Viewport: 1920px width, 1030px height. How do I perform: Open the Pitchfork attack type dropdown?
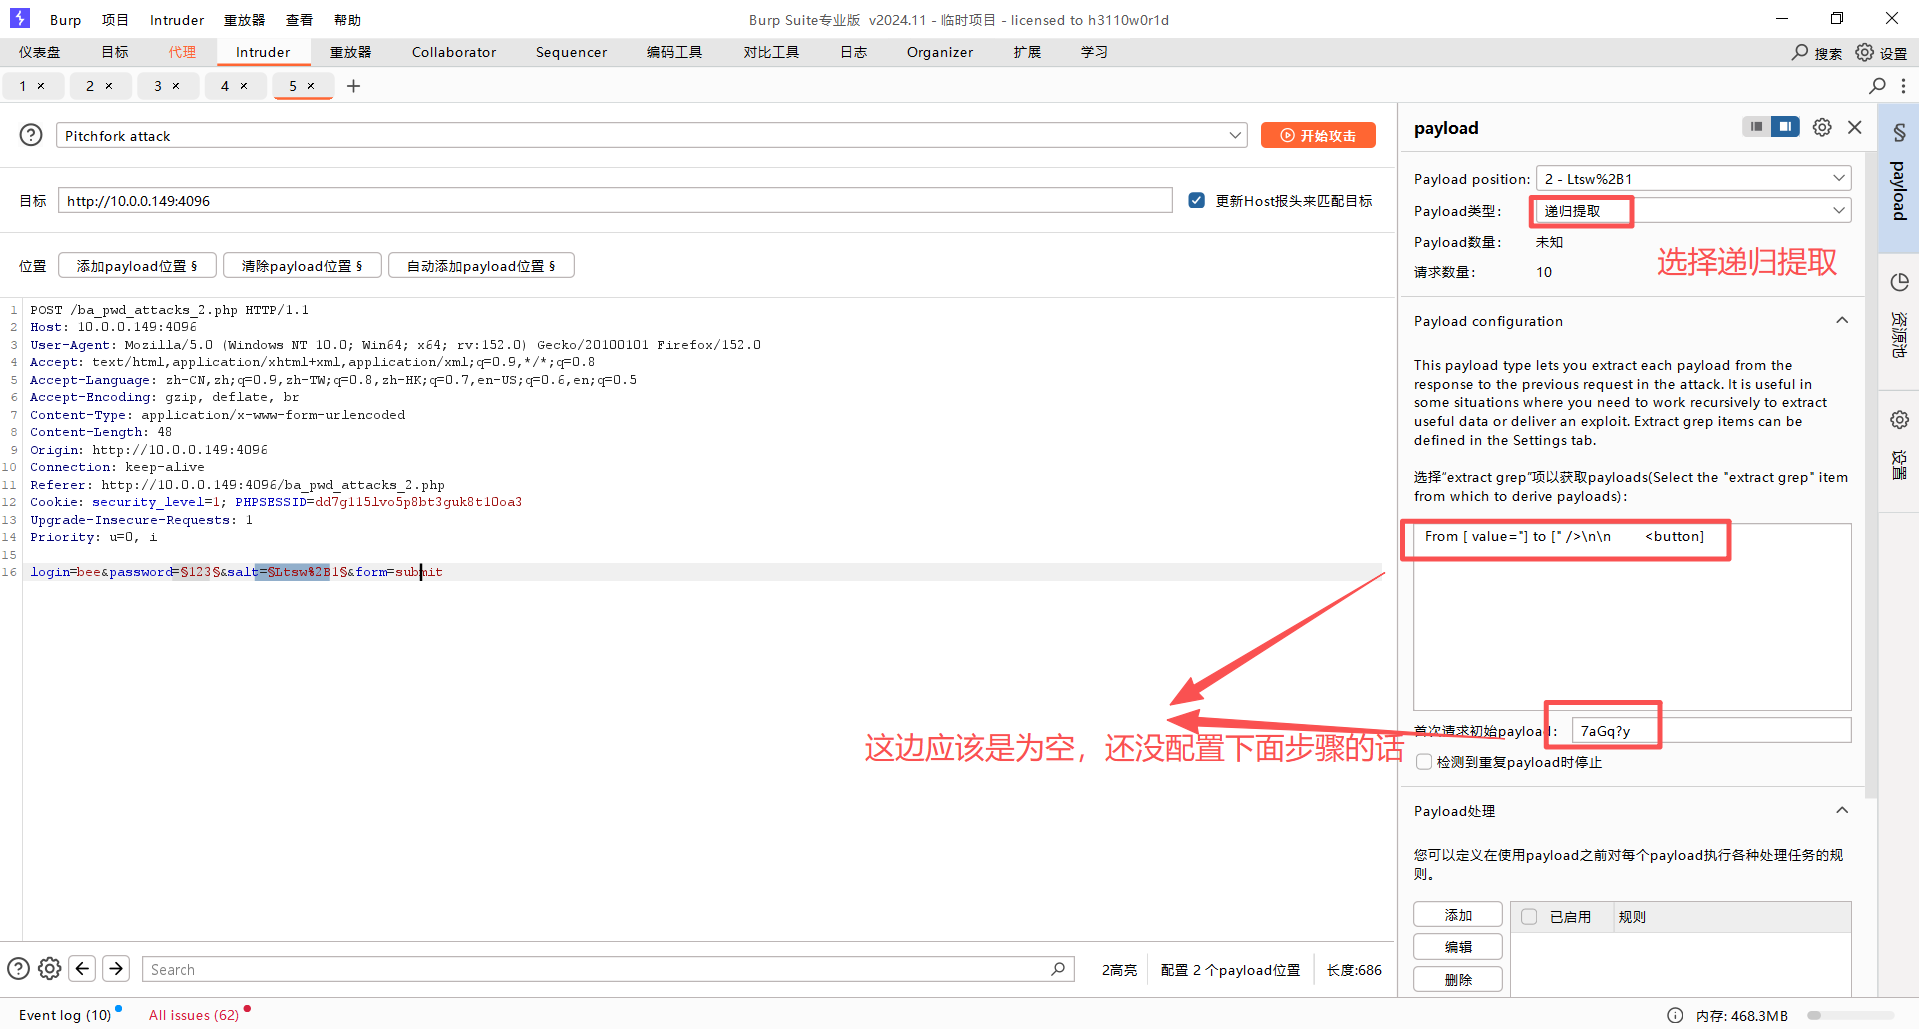coord(652,135)
